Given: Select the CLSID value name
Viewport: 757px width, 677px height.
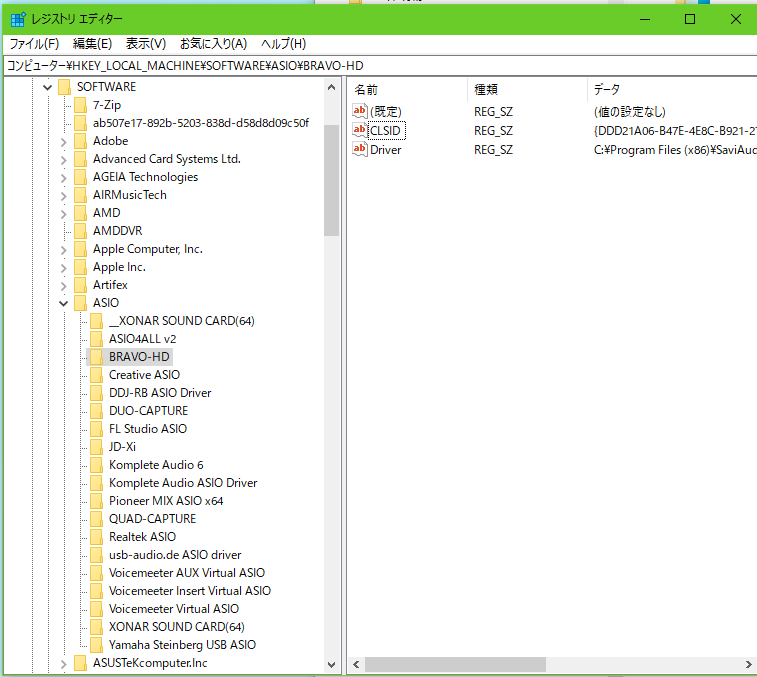Looking at the screenshot, I should (x=385, y=131).
